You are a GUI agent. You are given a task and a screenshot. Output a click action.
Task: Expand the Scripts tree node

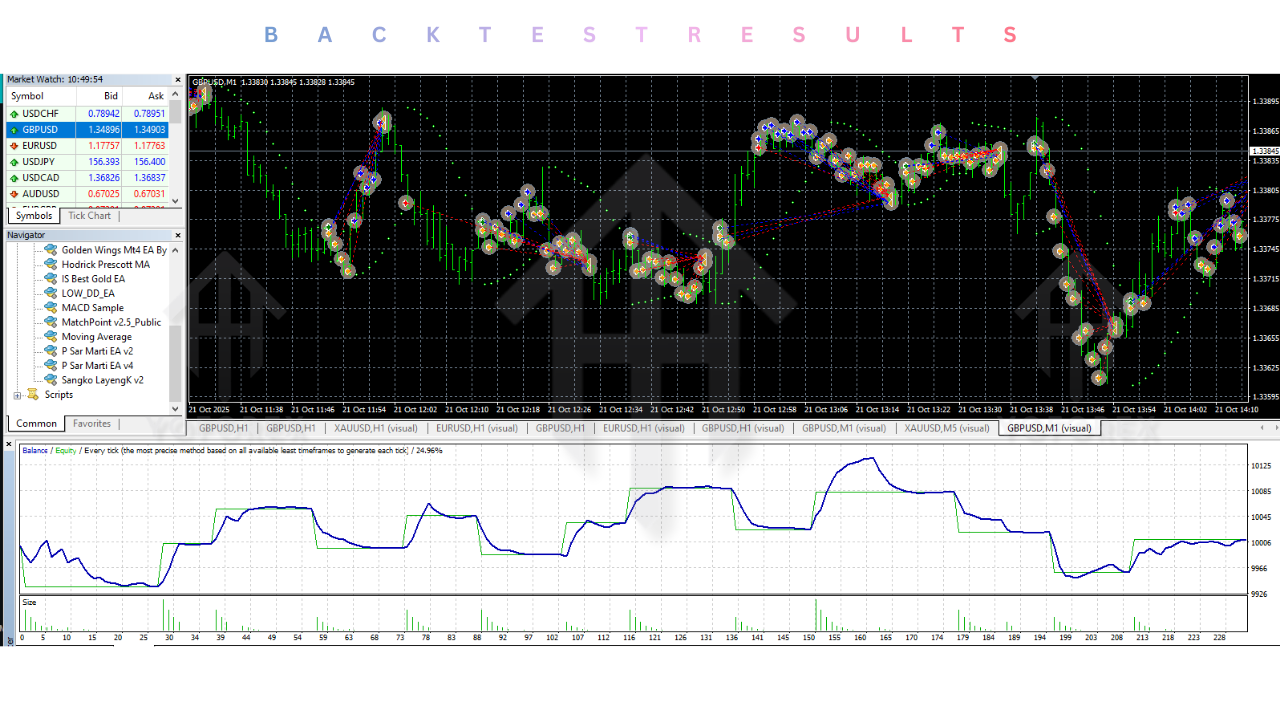point(17,395)
